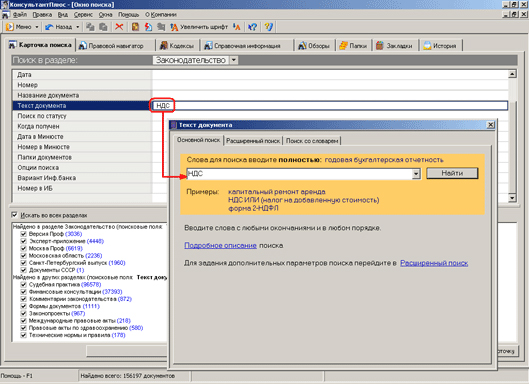
Task: Switch to Расширенный поиск dialog tab
Action: tap(253, 141)
